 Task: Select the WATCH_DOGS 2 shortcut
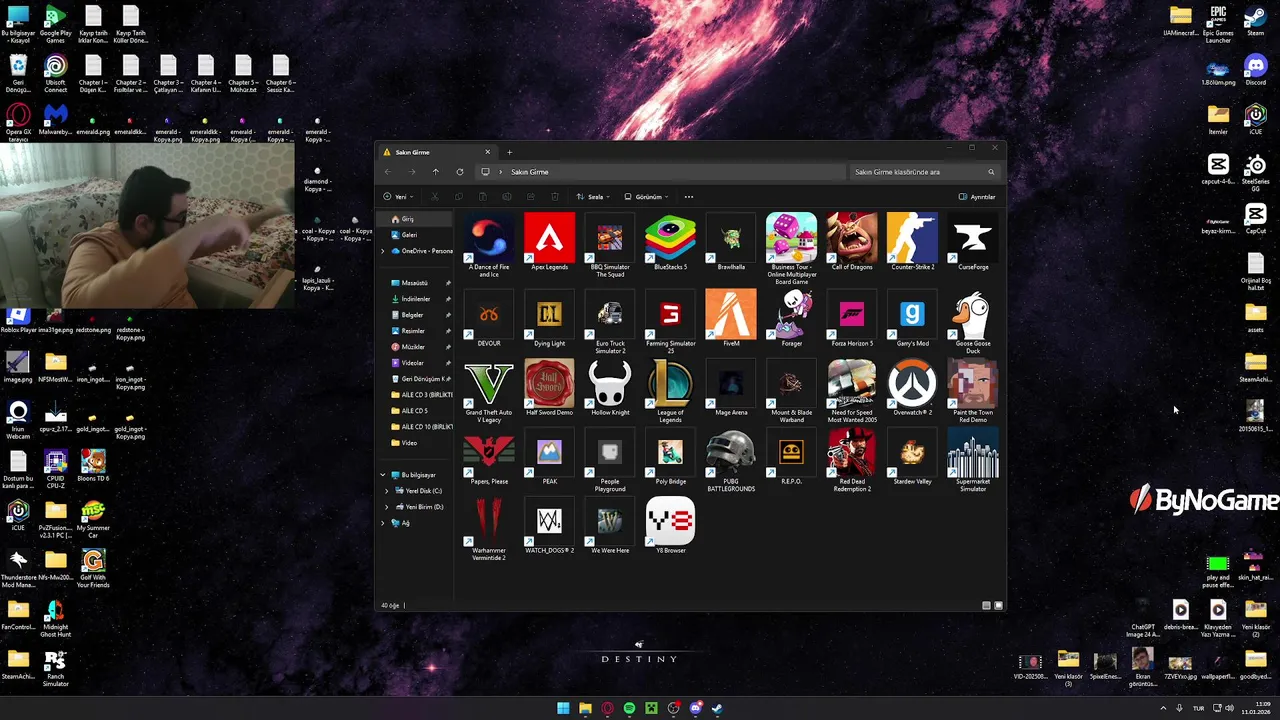tap(549, 525)
